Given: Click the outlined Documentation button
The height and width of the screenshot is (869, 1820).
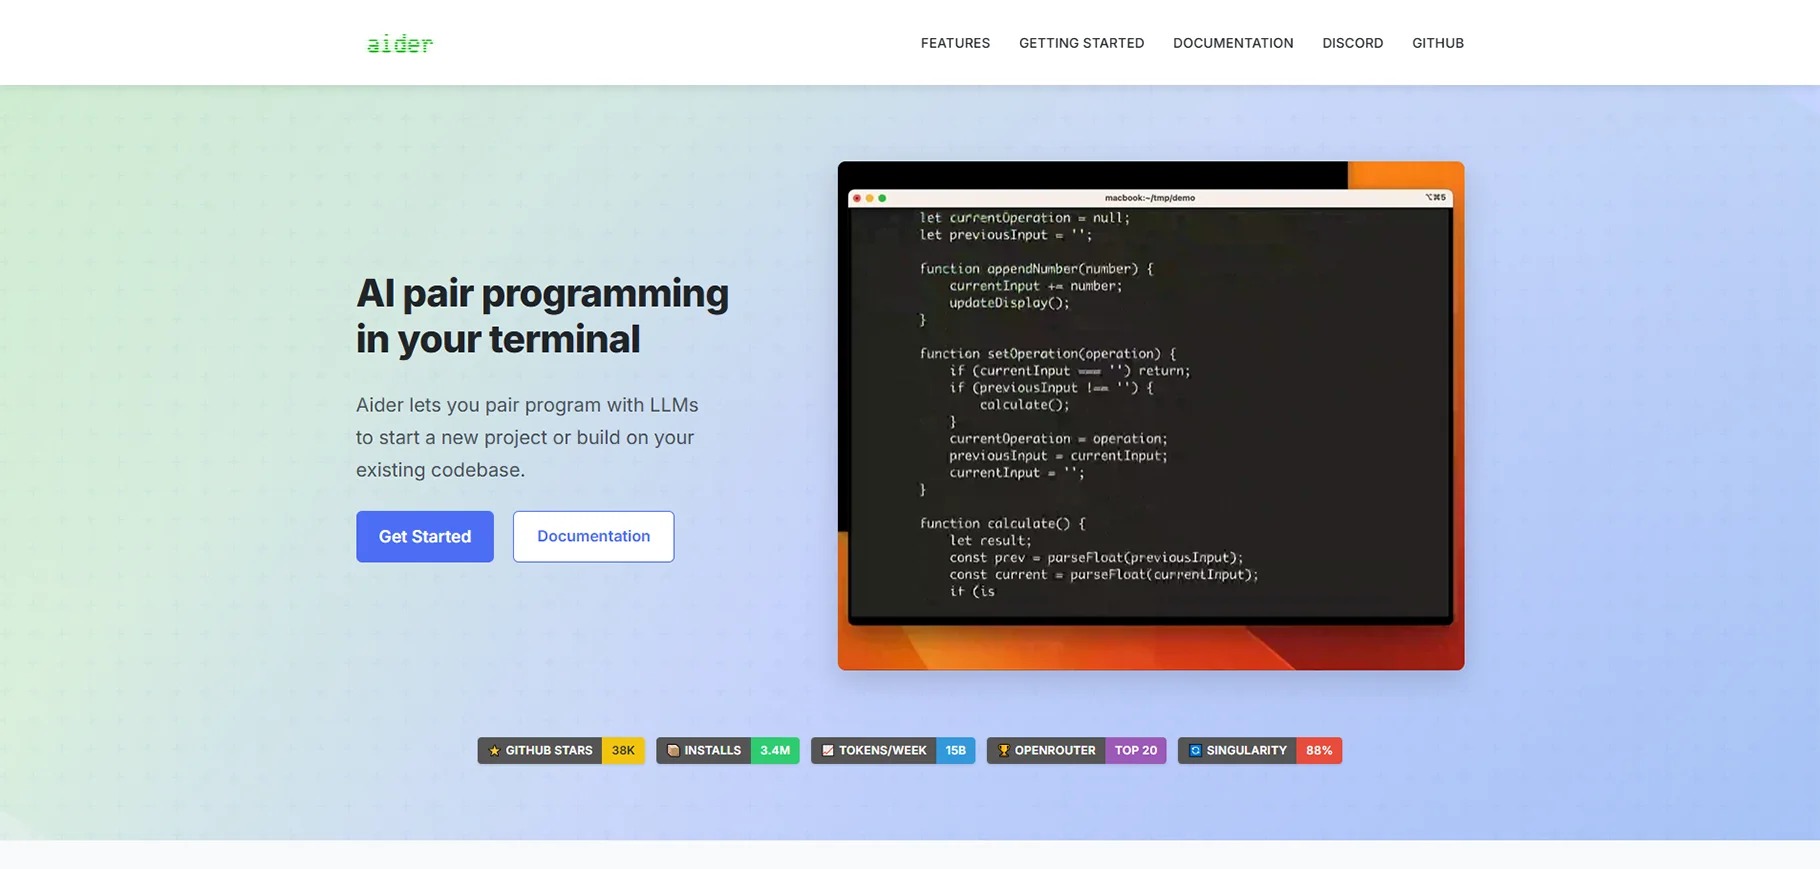Looking at the screenshot, I should click(593, 536).
